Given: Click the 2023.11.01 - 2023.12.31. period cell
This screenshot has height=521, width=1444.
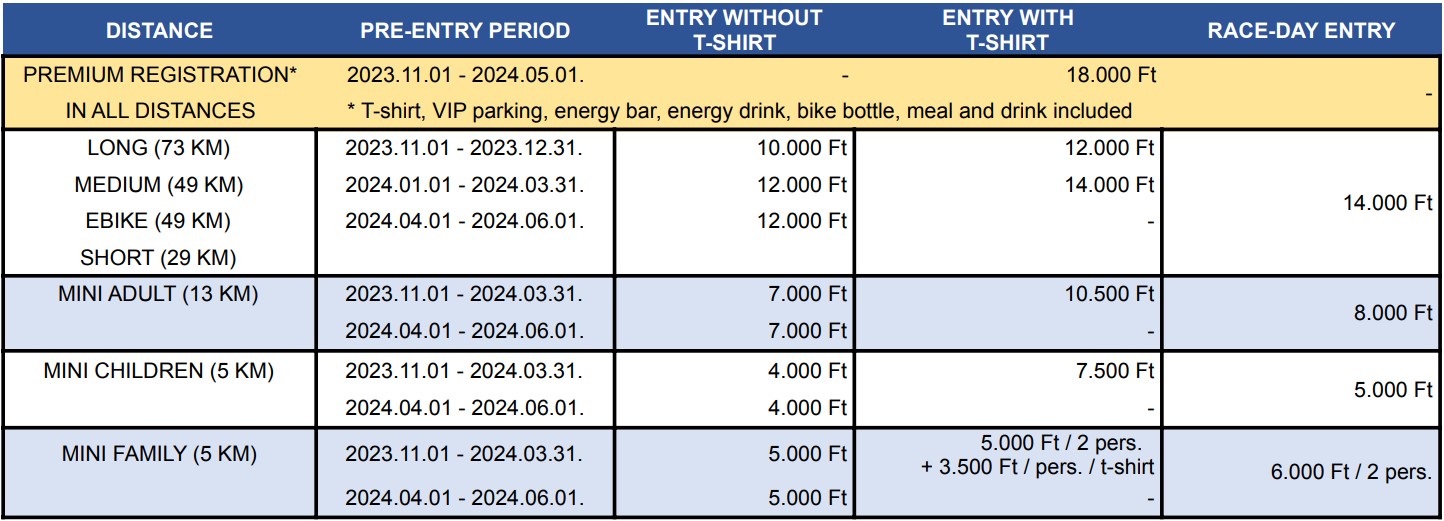Looking at the screenshot, I should point(464,149).
